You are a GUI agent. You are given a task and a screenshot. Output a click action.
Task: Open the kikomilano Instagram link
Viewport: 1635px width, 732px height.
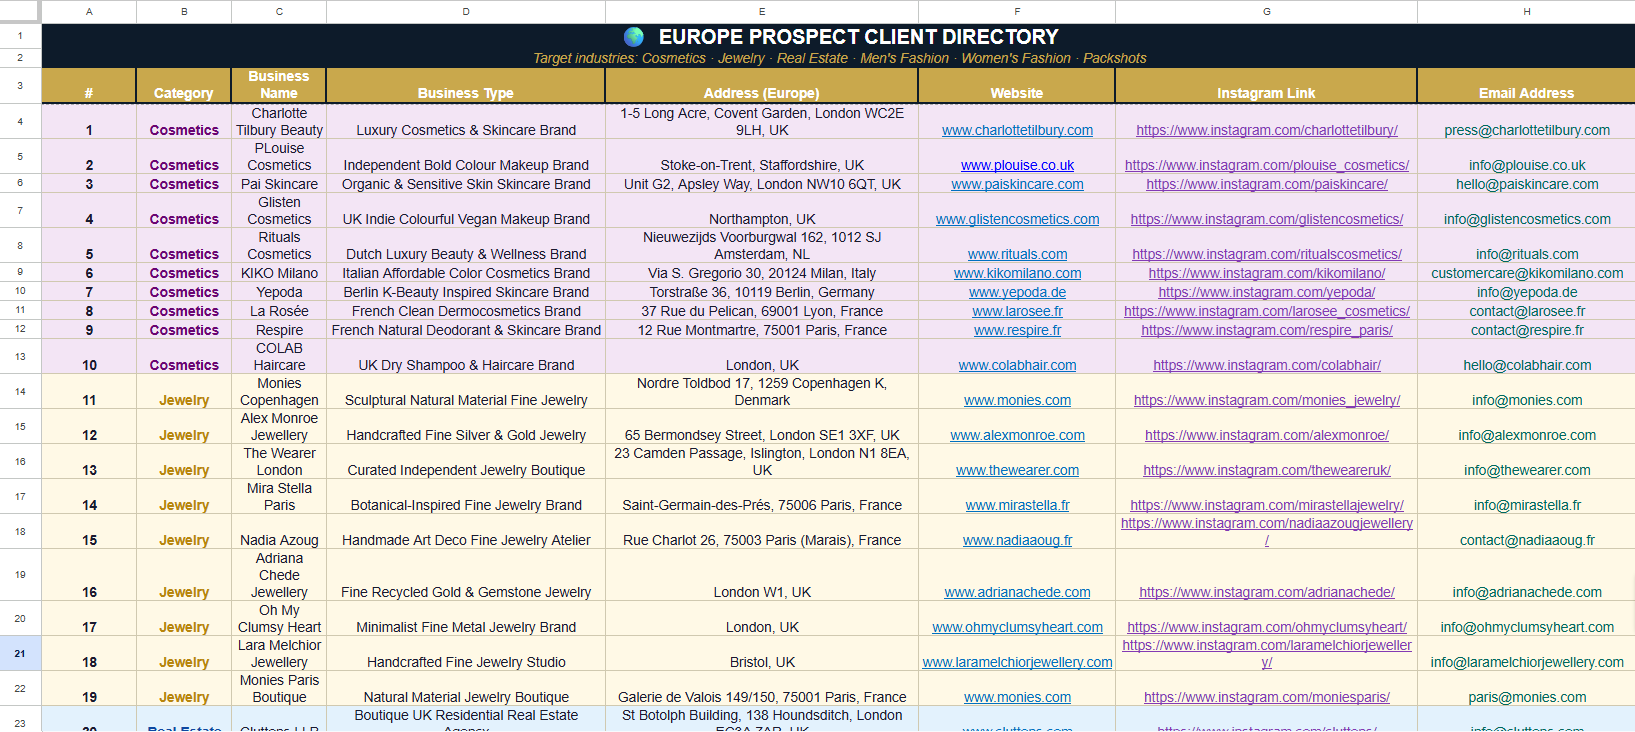(x=1266, y=273)
